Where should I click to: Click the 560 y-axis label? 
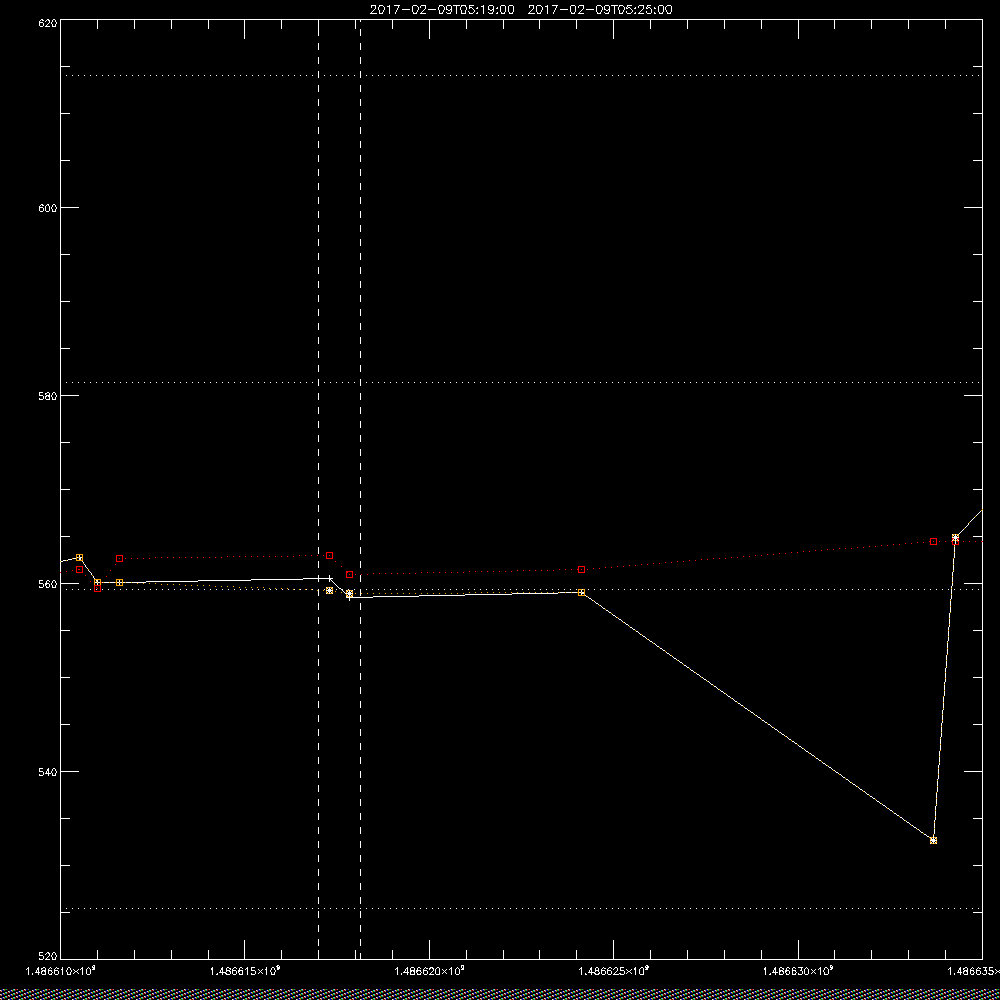(x=48, y=584)
